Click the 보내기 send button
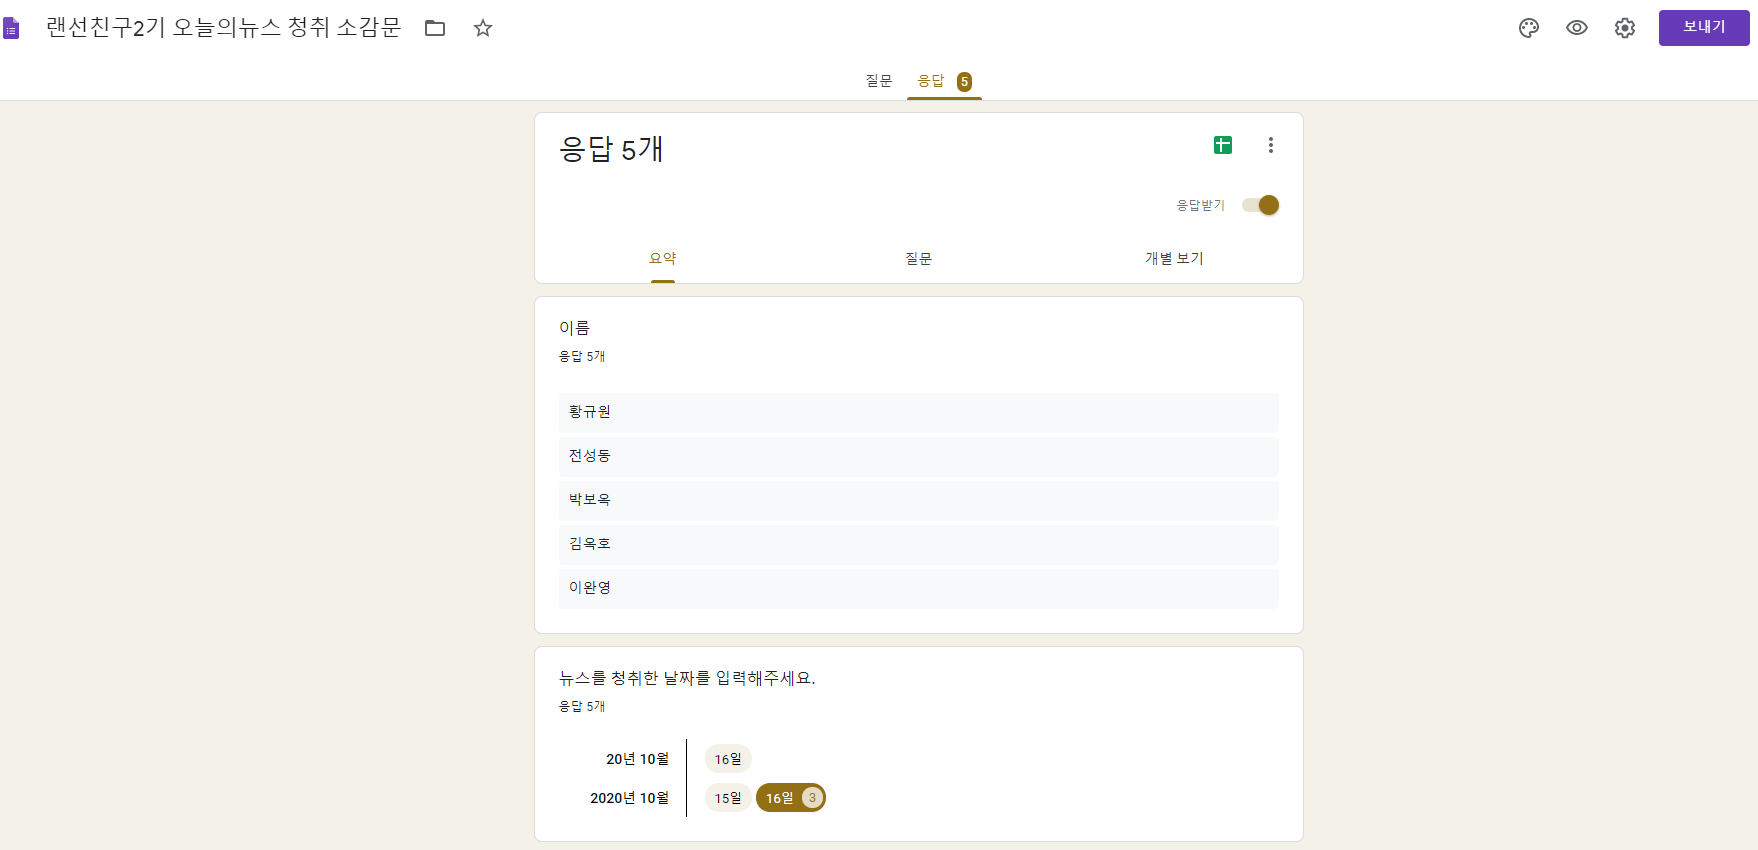 pyautogui.click(x=1704, y=28)
